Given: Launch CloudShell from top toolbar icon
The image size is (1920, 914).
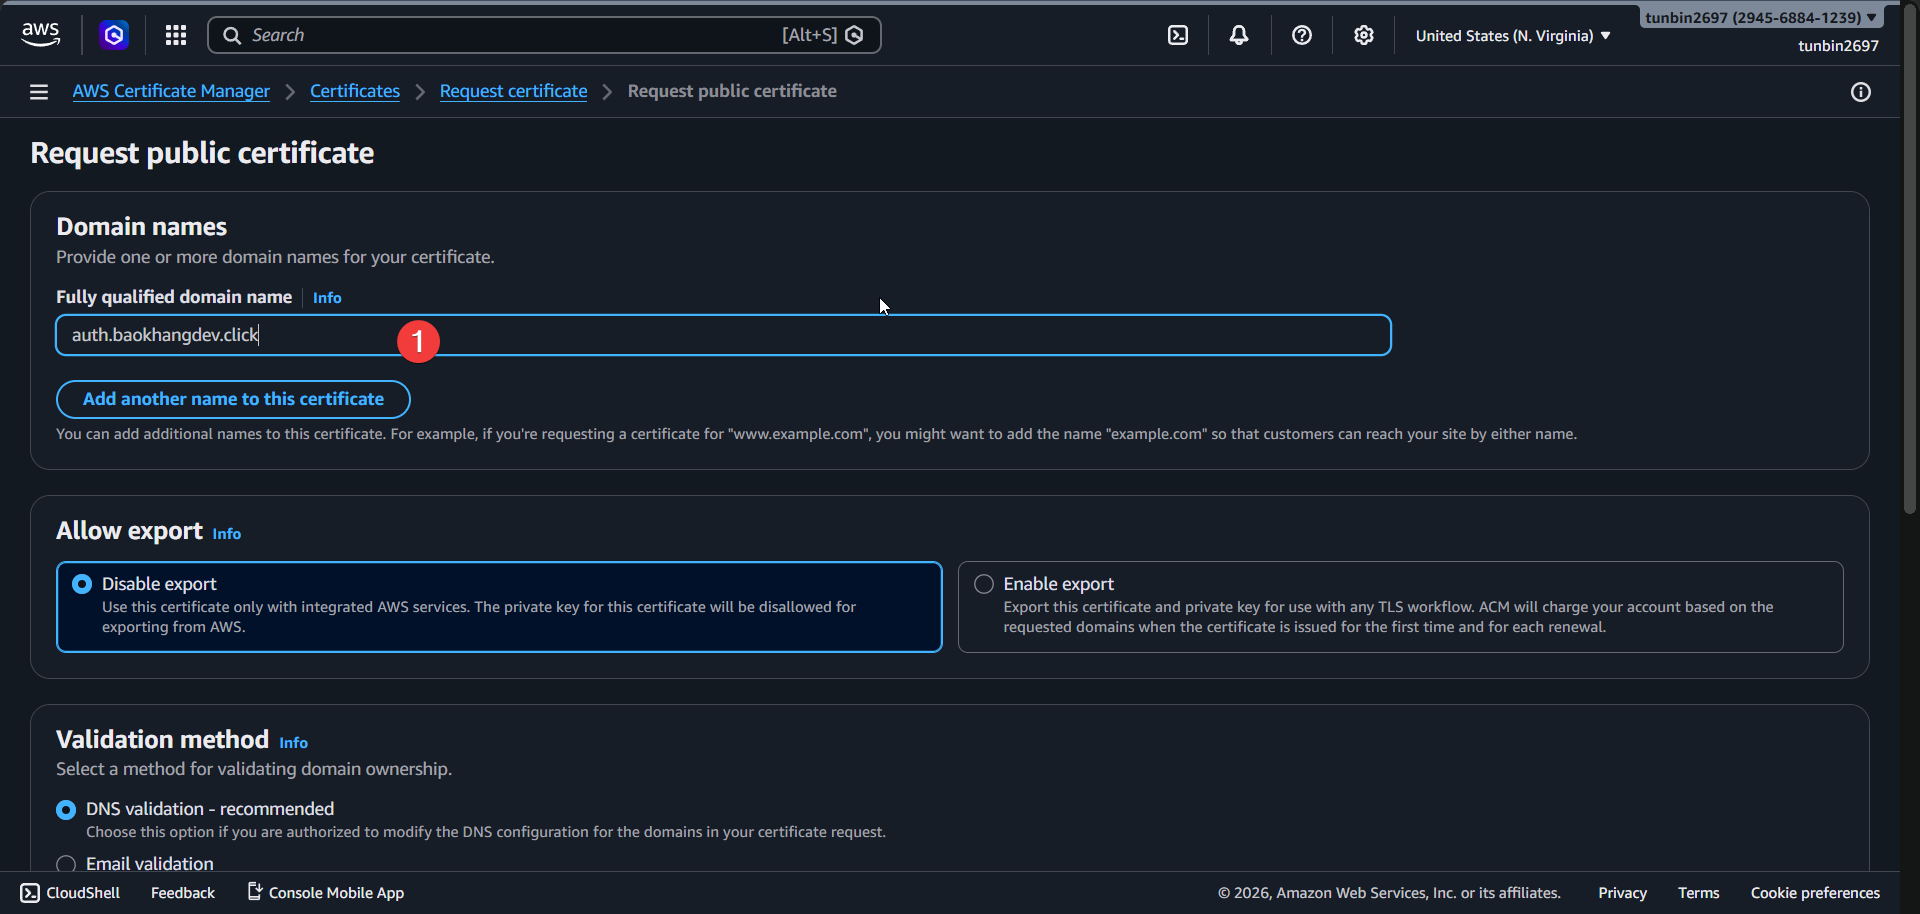Looking at the screenshot, I should coord(1178,35).
